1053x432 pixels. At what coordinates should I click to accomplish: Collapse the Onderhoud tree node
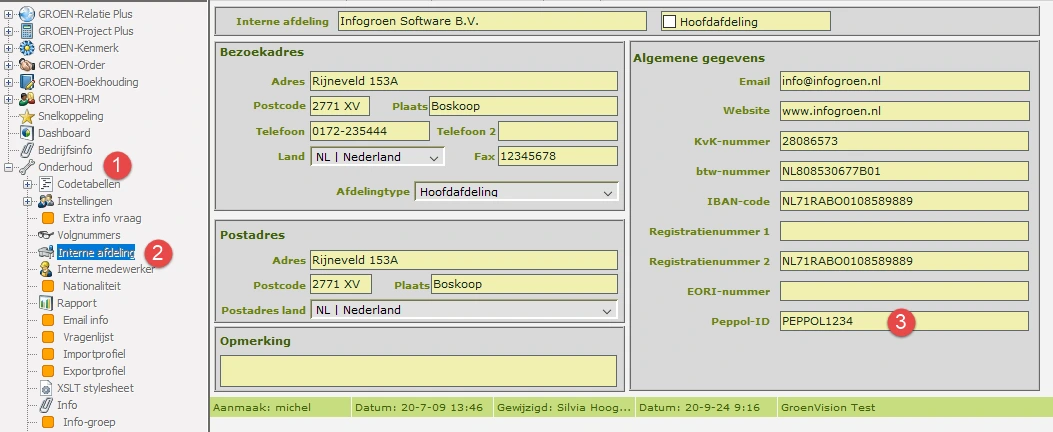tap(9, 167)
